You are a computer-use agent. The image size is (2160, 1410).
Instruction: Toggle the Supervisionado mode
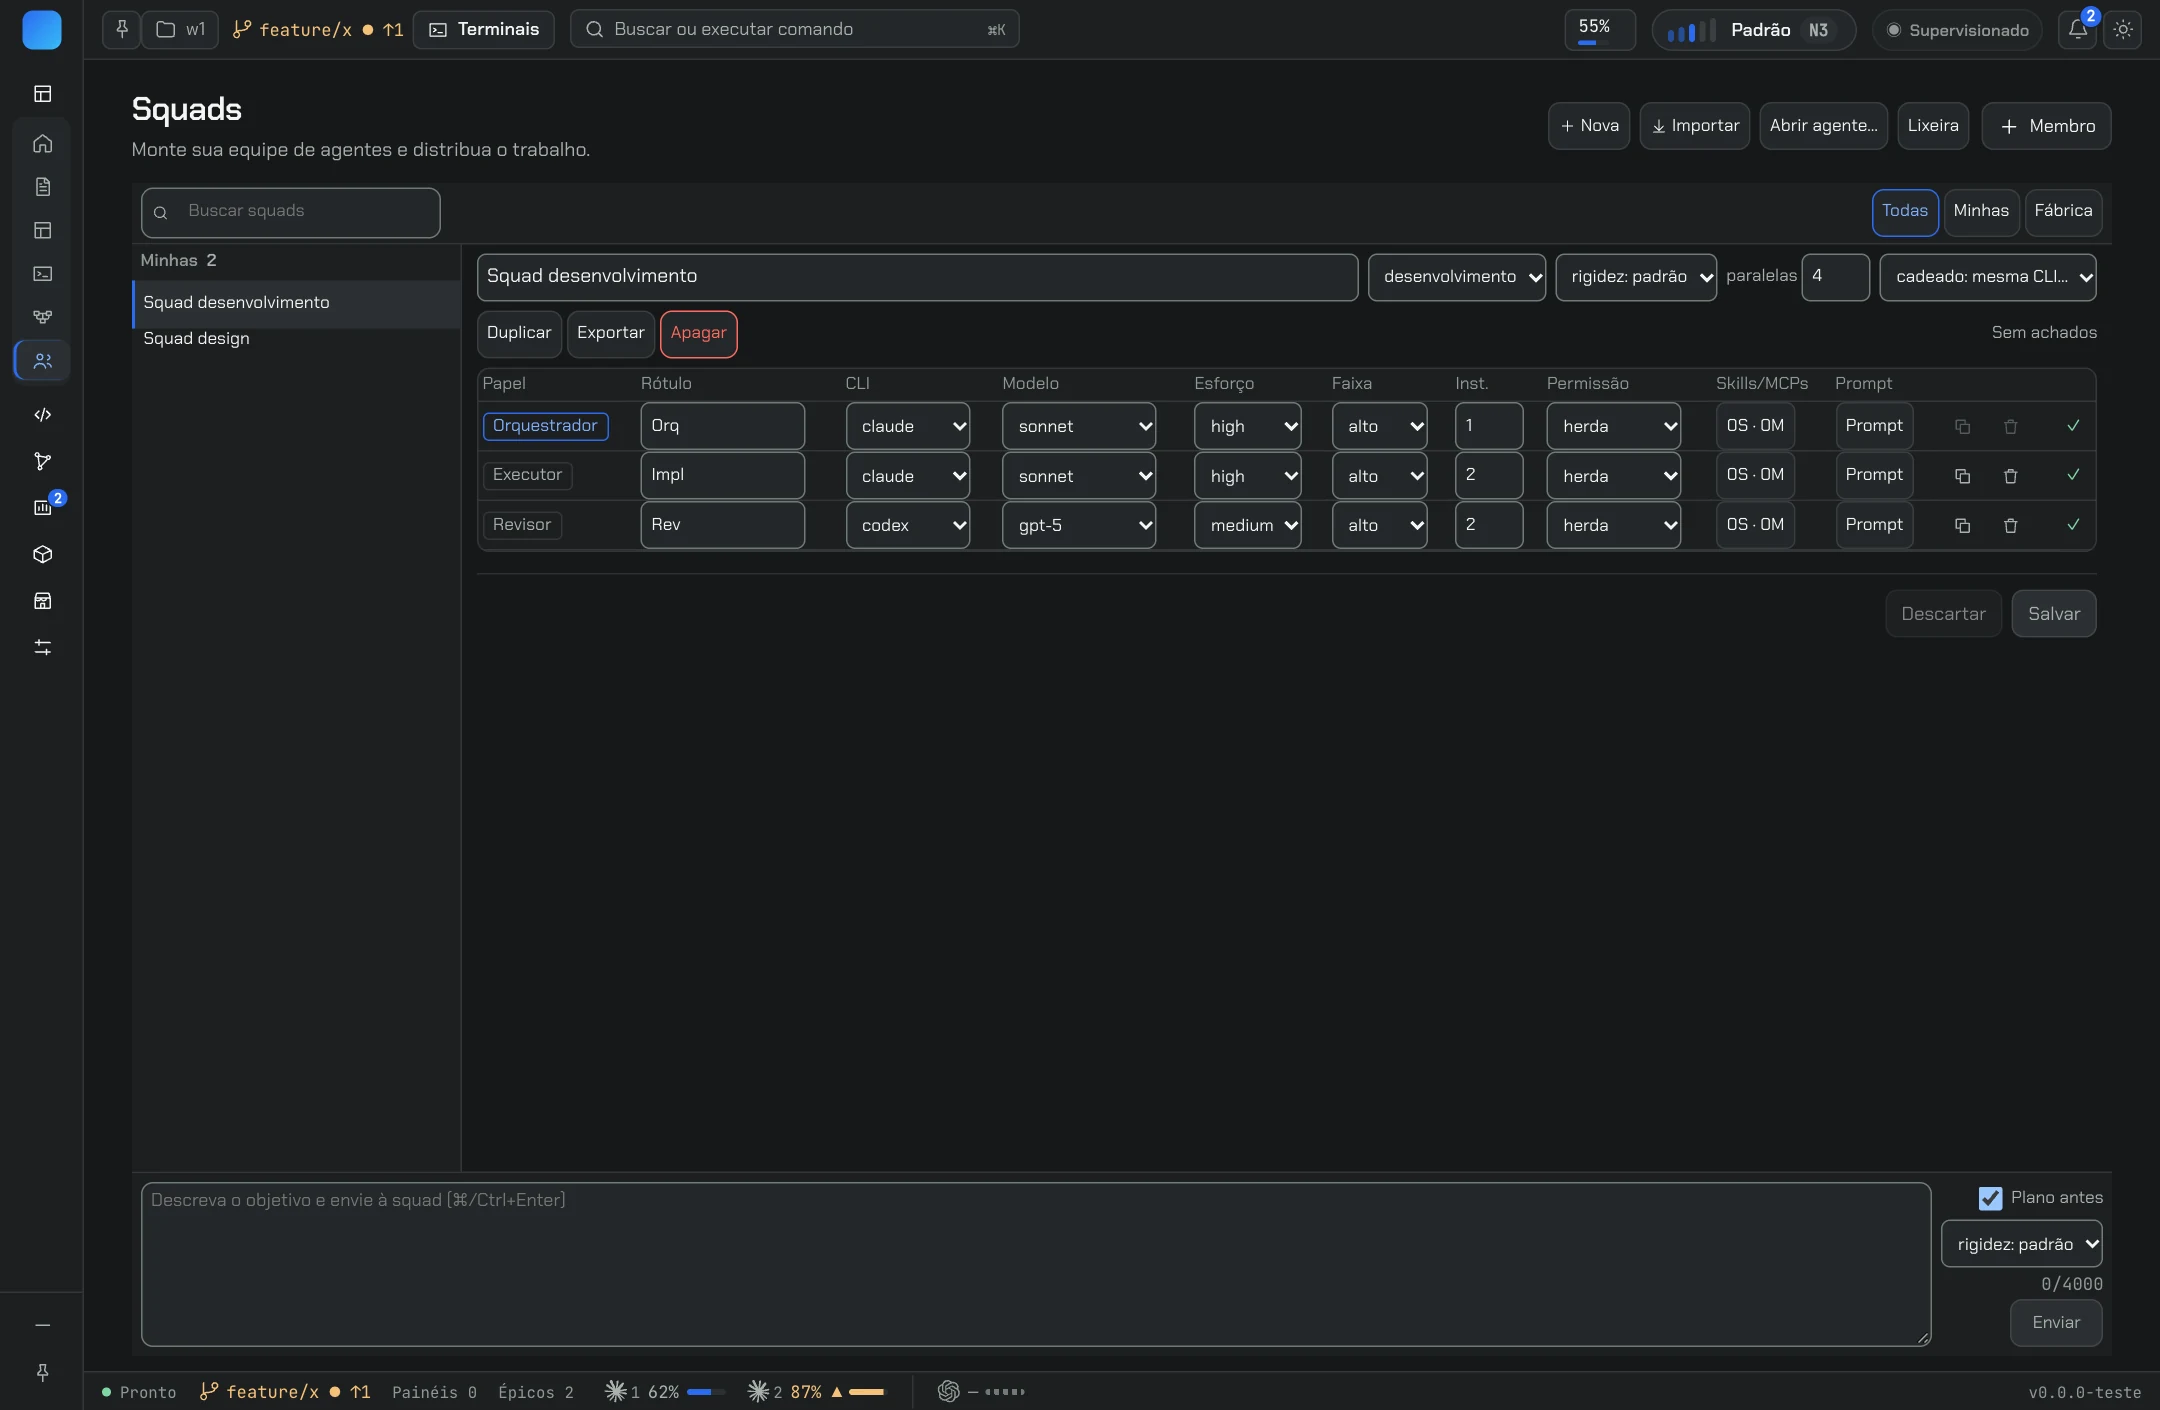click(x=1957, y=30)
